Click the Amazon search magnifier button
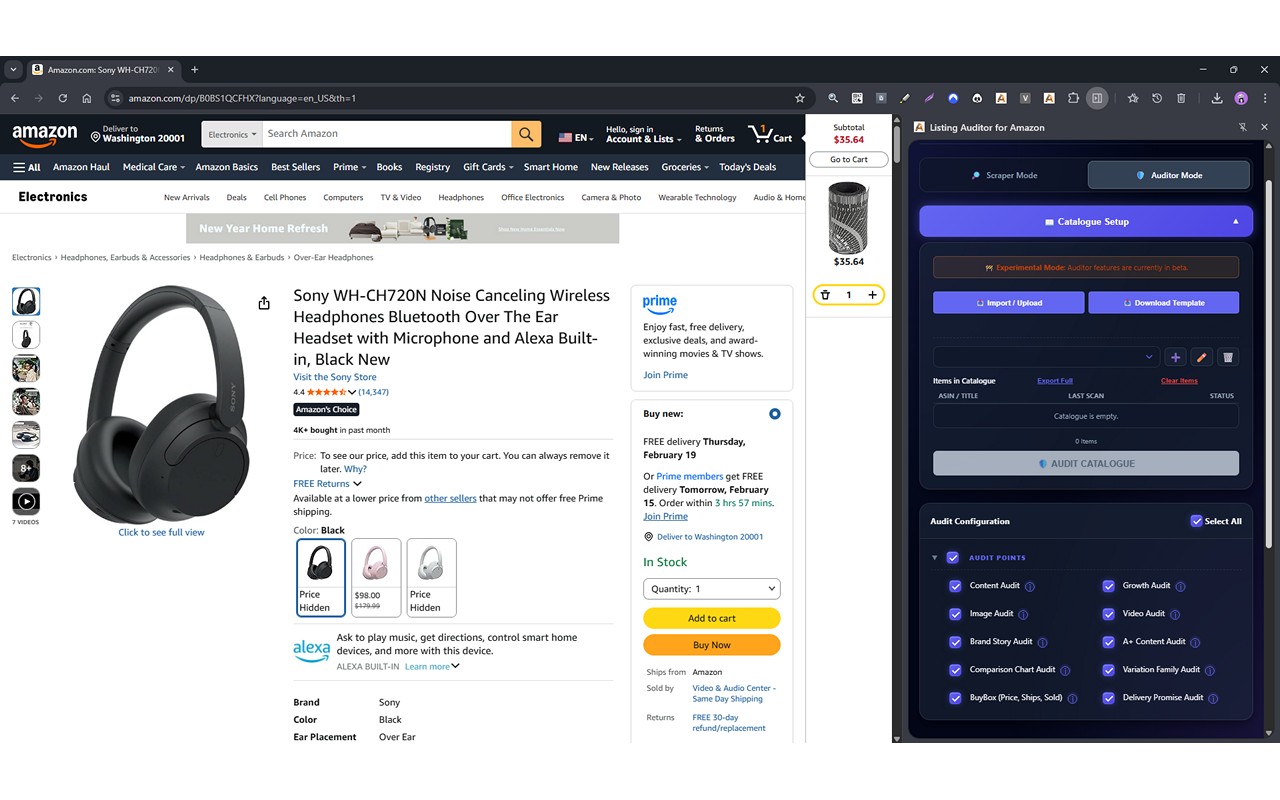 [526, 134]
